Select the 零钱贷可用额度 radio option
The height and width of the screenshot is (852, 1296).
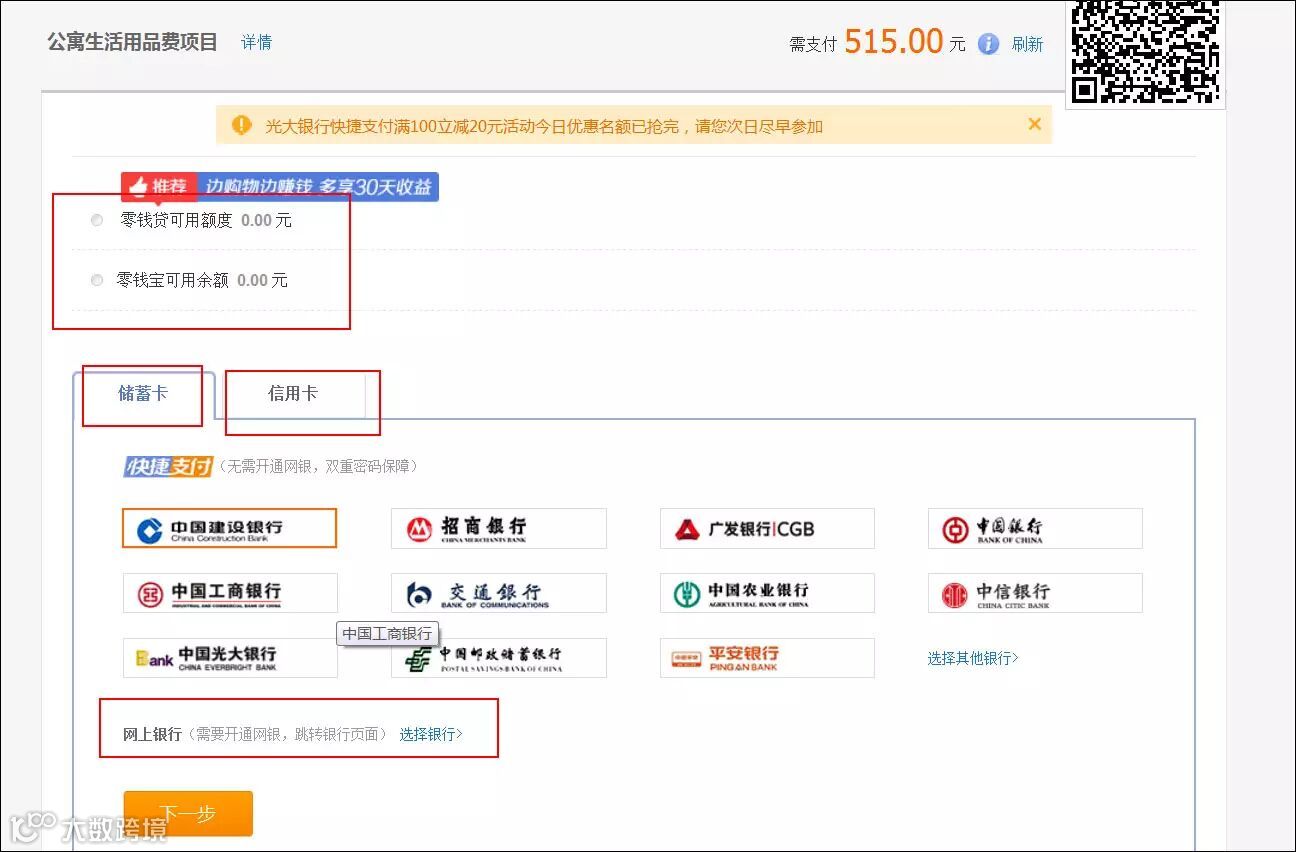[97, 220]
